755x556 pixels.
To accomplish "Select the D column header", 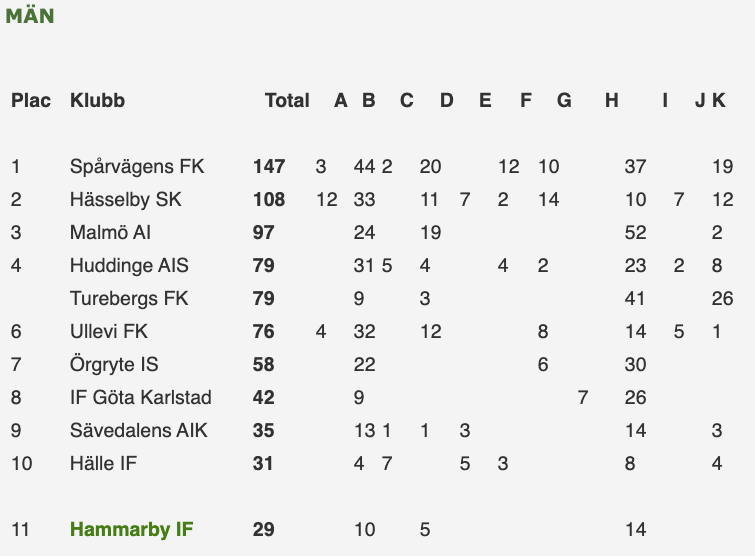I will [x=446, y=100].
